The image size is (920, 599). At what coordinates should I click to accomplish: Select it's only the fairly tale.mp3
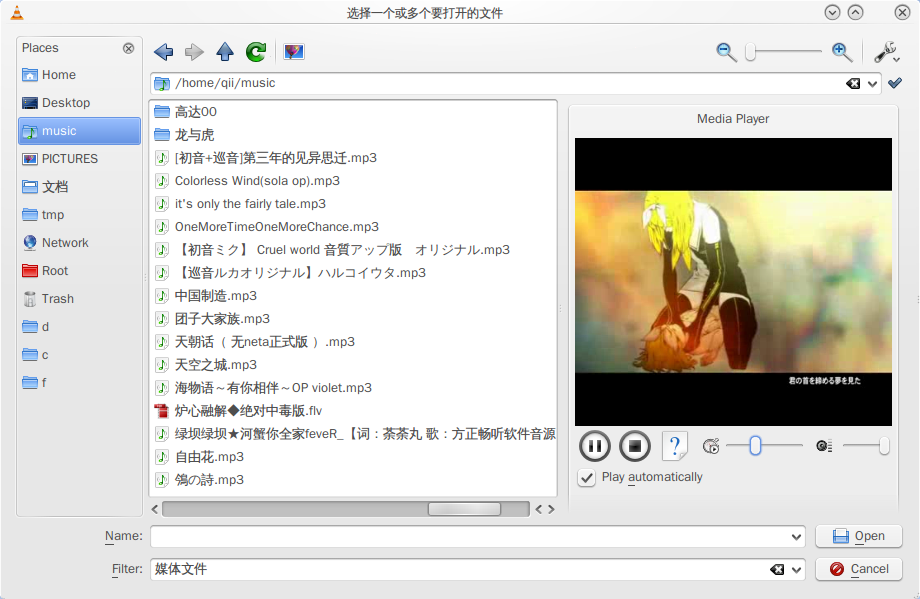(239, 204)
